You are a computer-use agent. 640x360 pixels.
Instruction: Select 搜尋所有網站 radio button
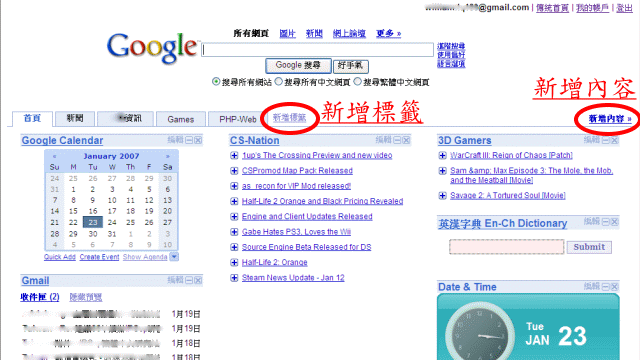(x=216, y=82)
